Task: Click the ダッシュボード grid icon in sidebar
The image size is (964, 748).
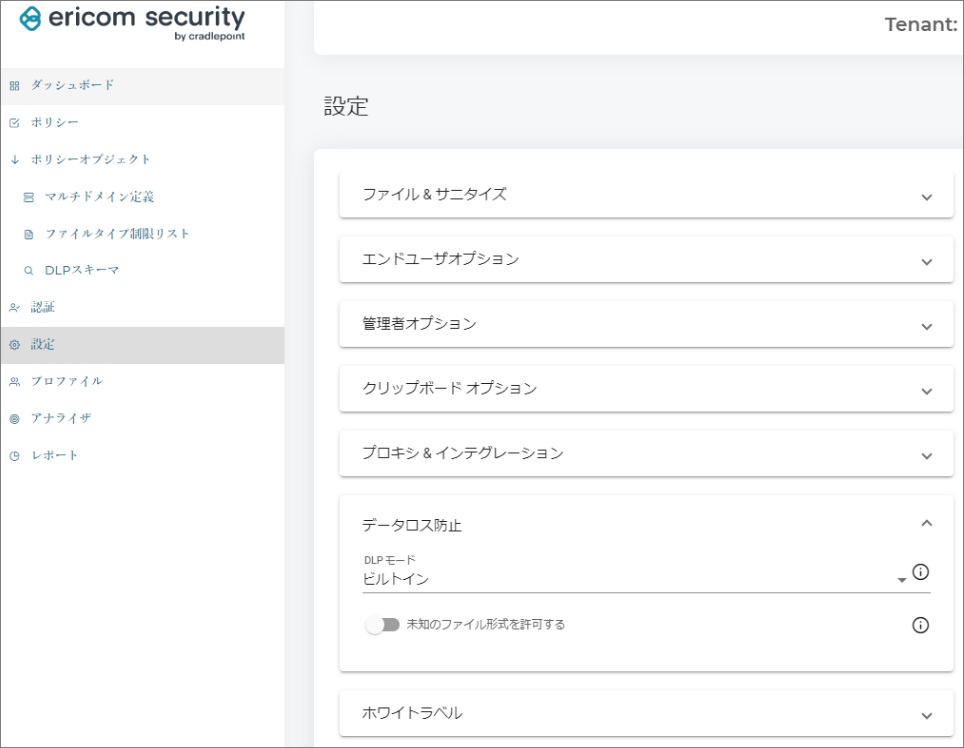Action: 14,86
